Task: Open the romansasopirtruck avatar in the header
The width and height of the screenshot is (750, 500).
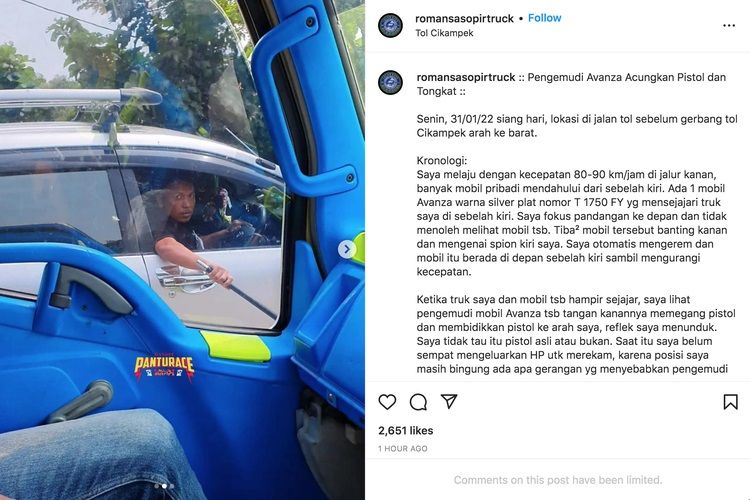Action: [x=390, y=25]
